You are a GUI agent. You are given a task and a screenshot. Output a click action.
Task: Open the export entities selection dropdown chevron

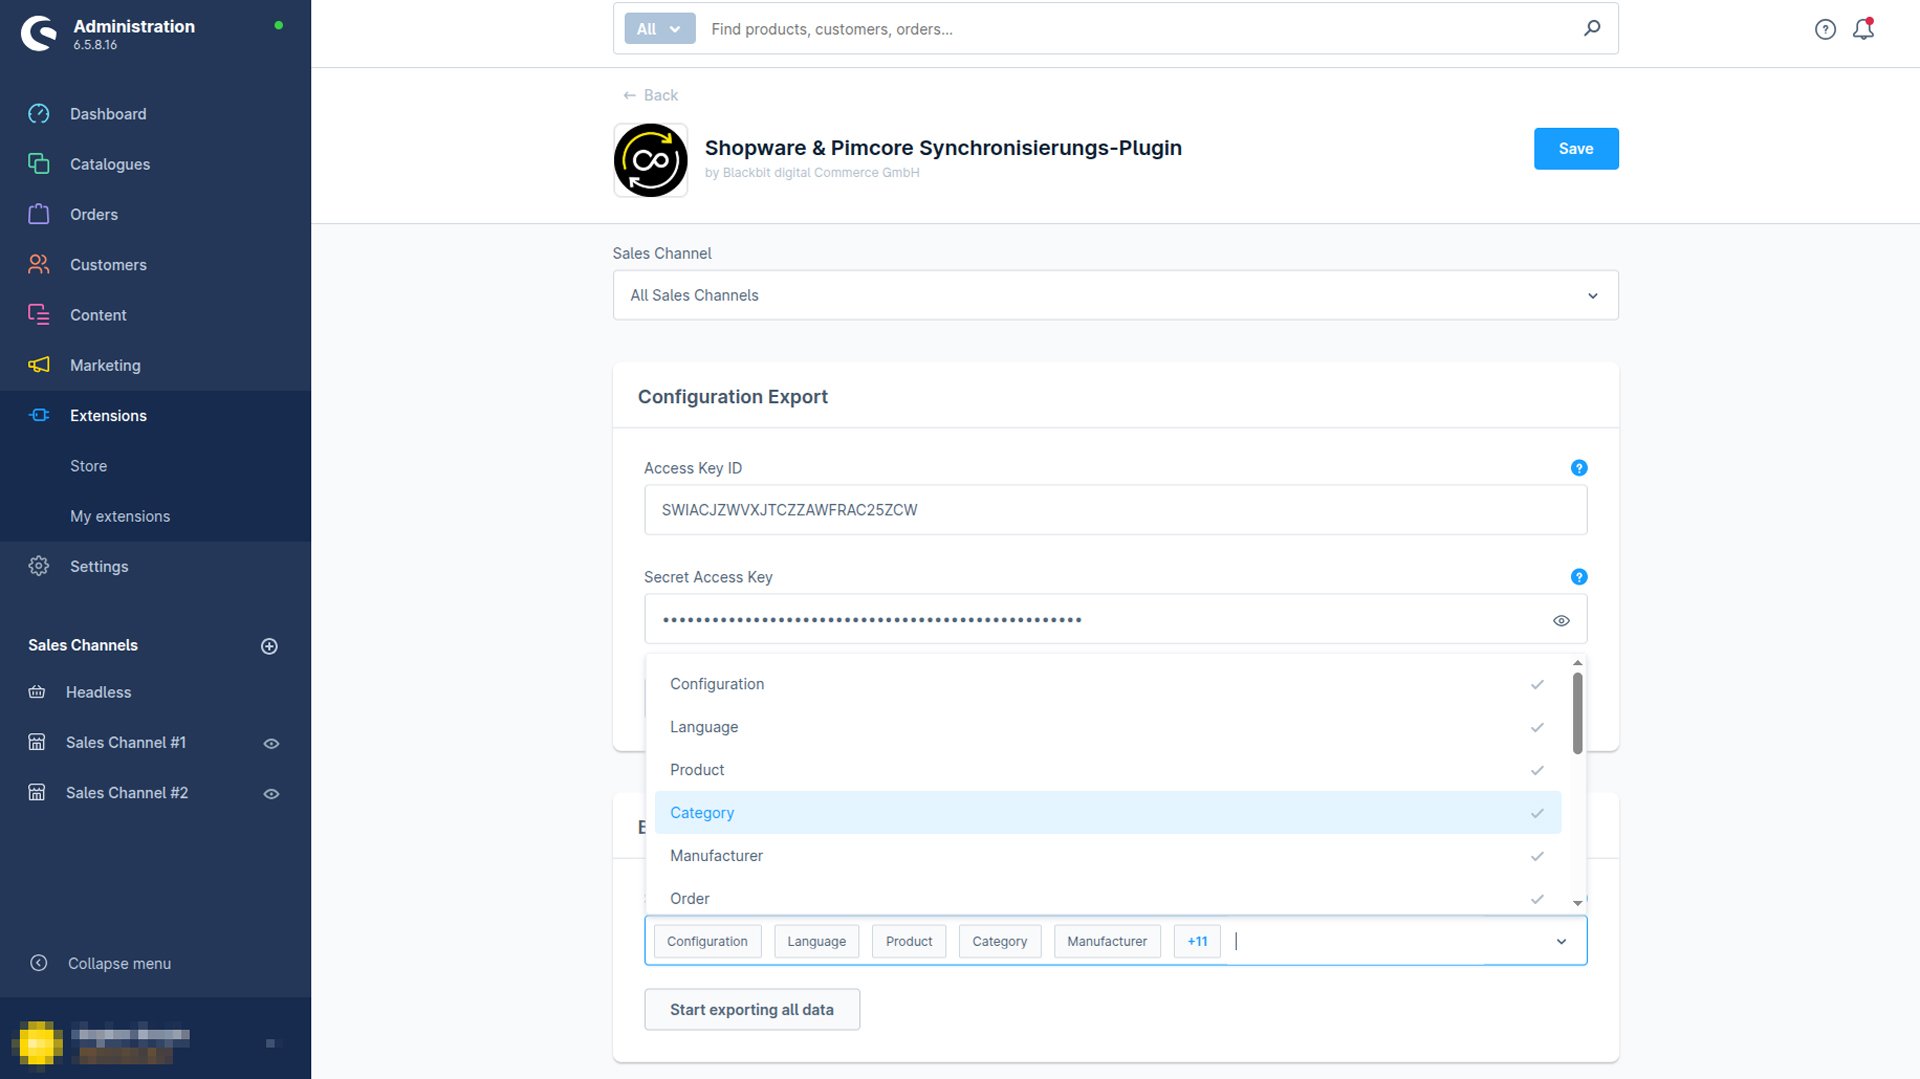(1560, 941)
